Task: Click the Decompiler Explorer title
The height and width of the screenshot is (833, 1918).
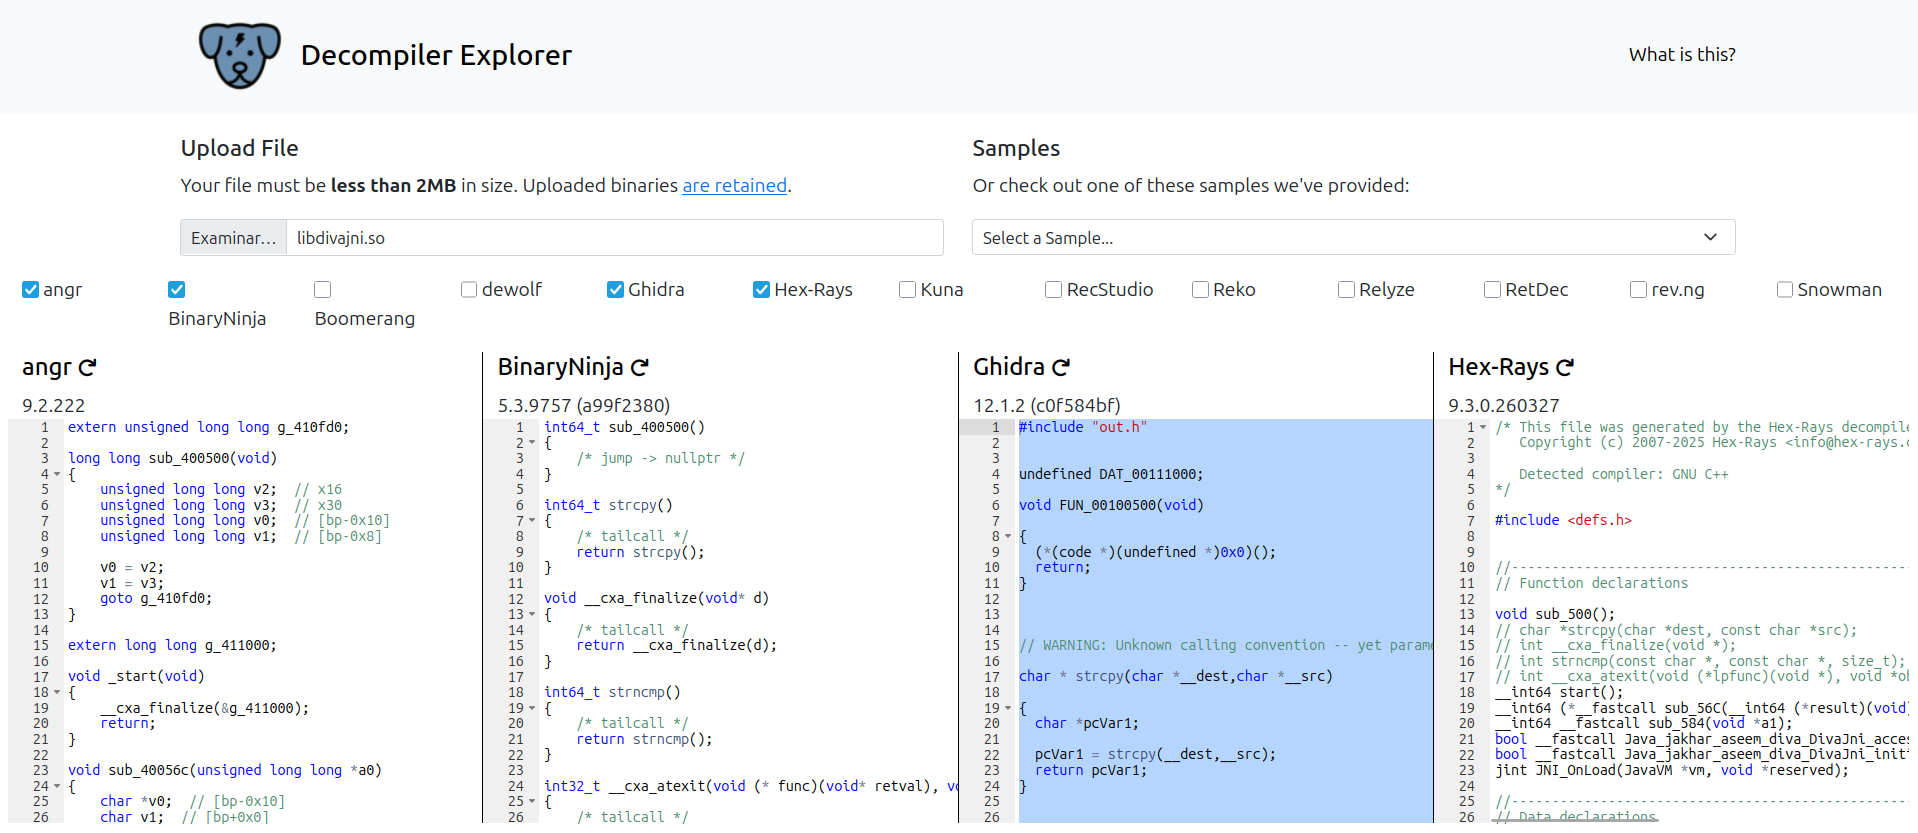Action: 436,55
